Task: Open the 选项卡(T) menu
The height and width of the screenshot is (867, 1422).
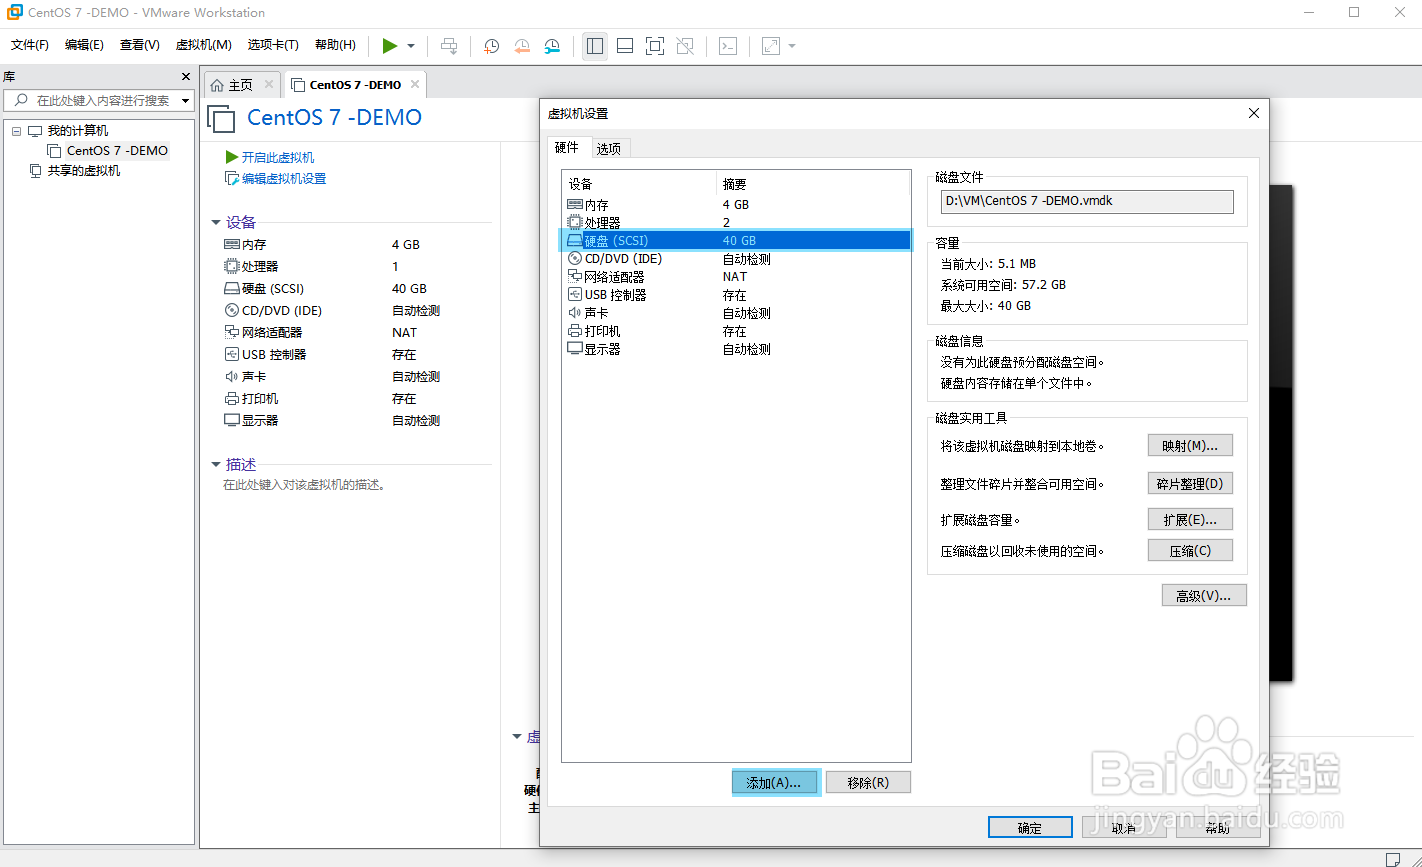Action: [x=273, y=45]
